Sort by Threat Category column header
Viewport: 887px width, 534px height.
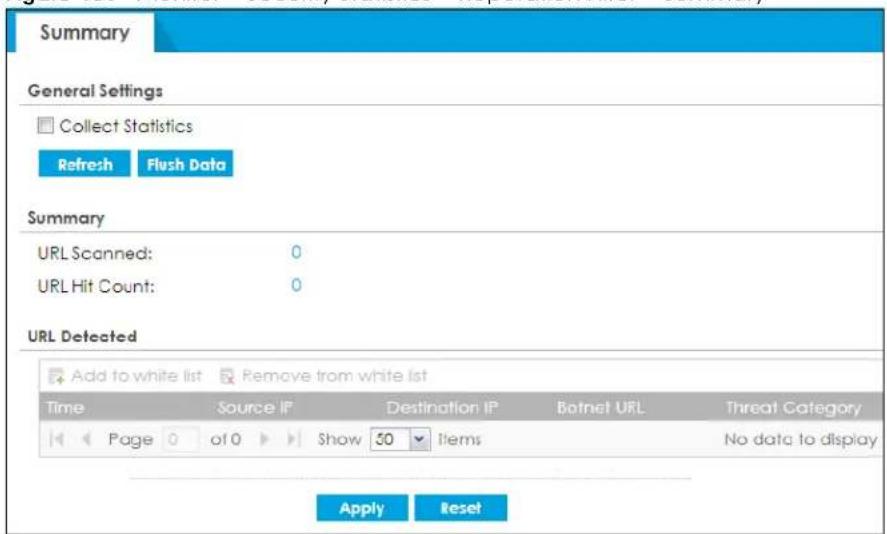pos(794,408)
